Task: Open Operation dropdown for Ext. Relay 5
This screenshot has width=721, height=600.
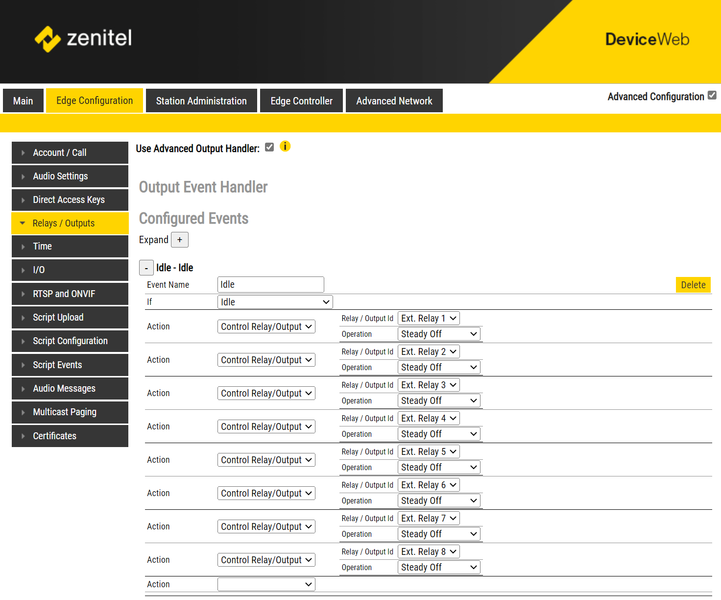Action: pyautogui.click(x=439, y=468)
